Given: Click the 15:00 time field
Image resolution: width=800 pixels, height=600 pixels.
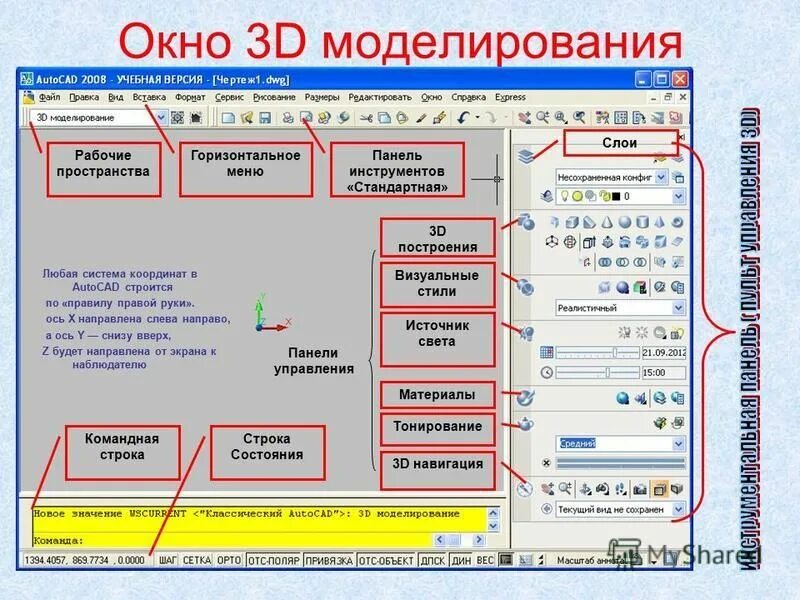Looking at the screenshot, I should click(663, 373).
